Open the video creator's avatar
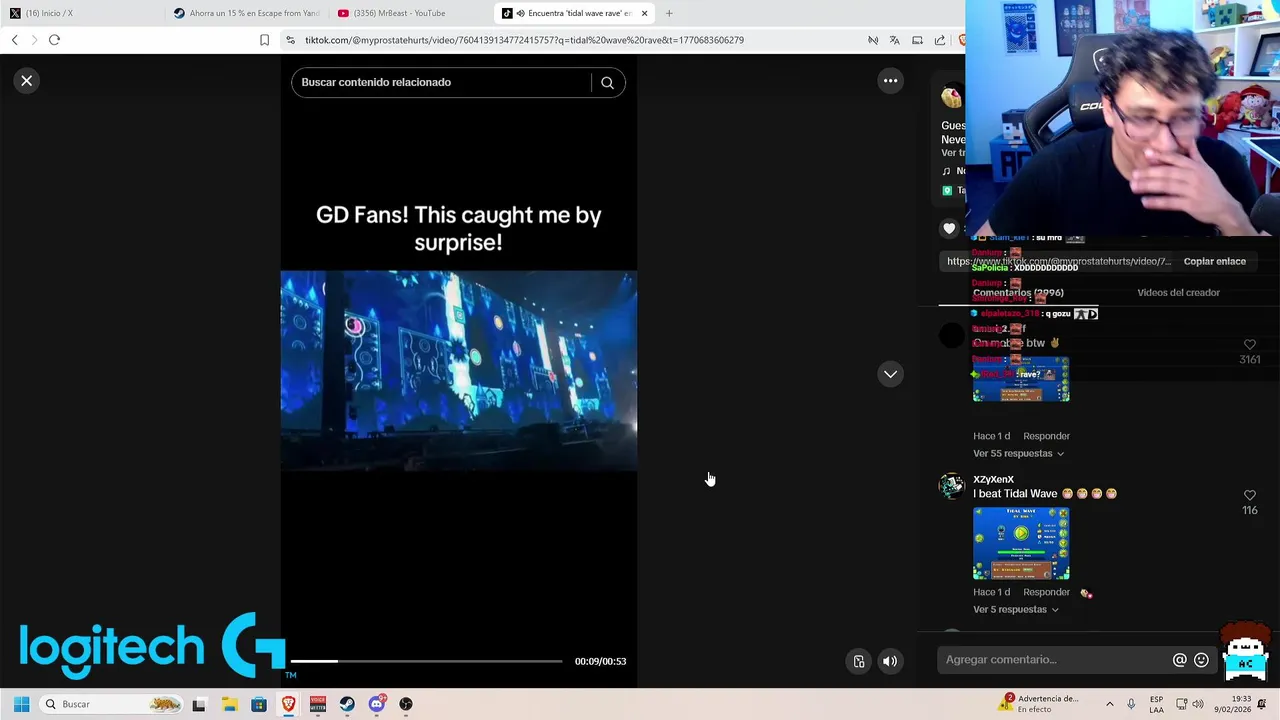 click(x=951, y=97)
